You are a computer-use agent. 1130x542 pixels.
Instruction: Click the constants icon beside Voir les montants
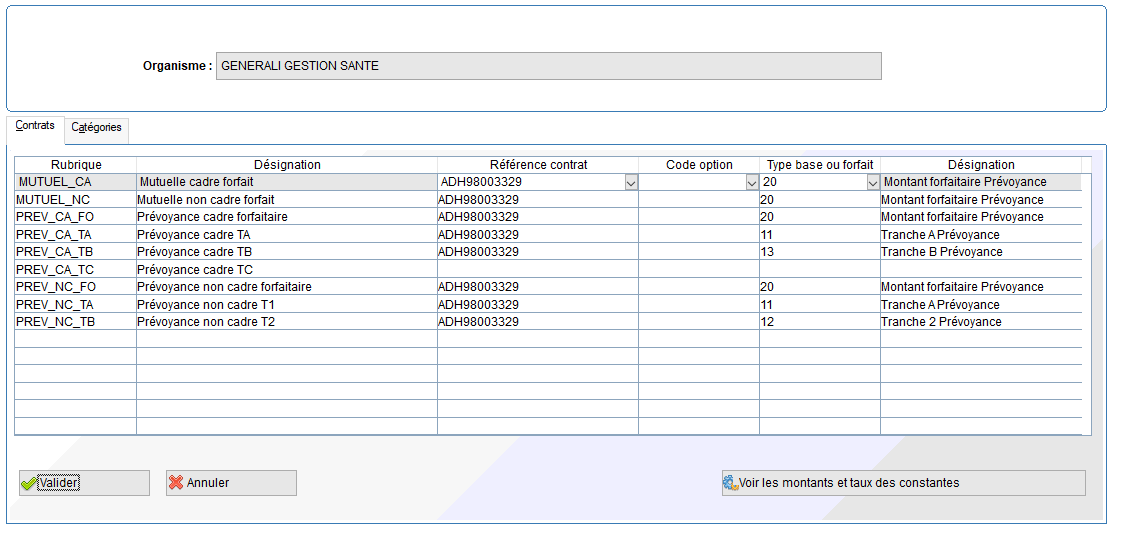(x=730, y=483)
